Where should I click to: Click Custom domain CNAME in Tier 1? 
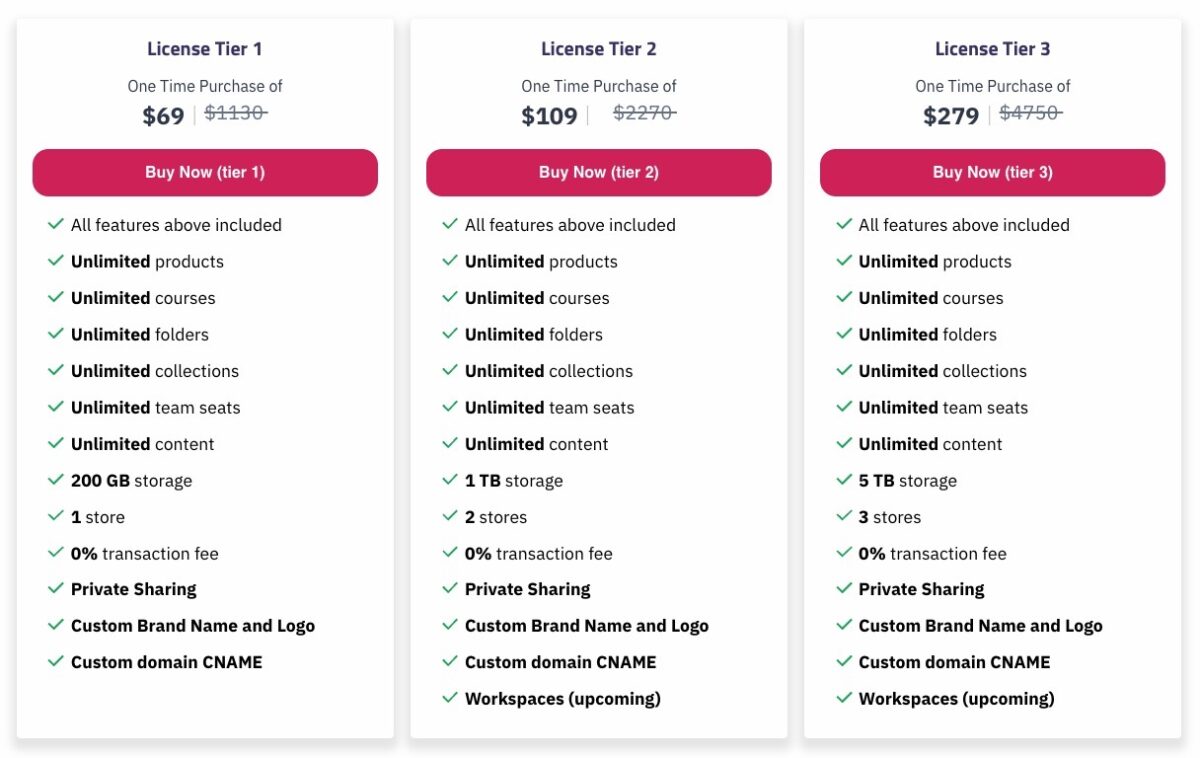[167, 662]
